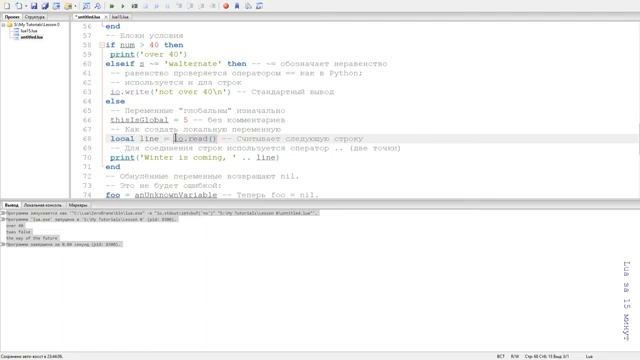Click the R/W indicator in status bar

click(x=515, y=356)
